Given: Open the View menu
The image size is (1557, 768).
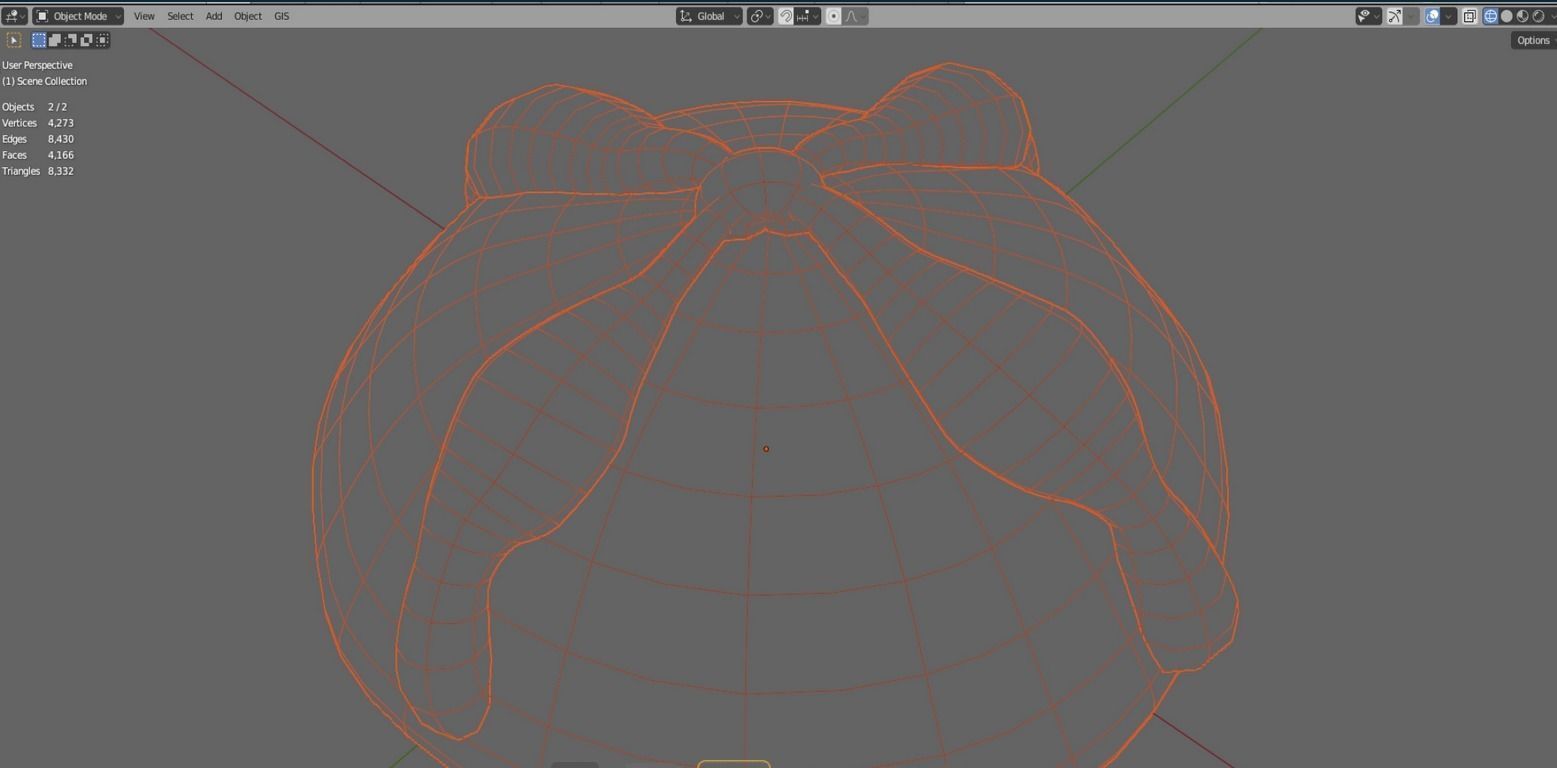Looking at the screenshot, I should coord(144,16).
